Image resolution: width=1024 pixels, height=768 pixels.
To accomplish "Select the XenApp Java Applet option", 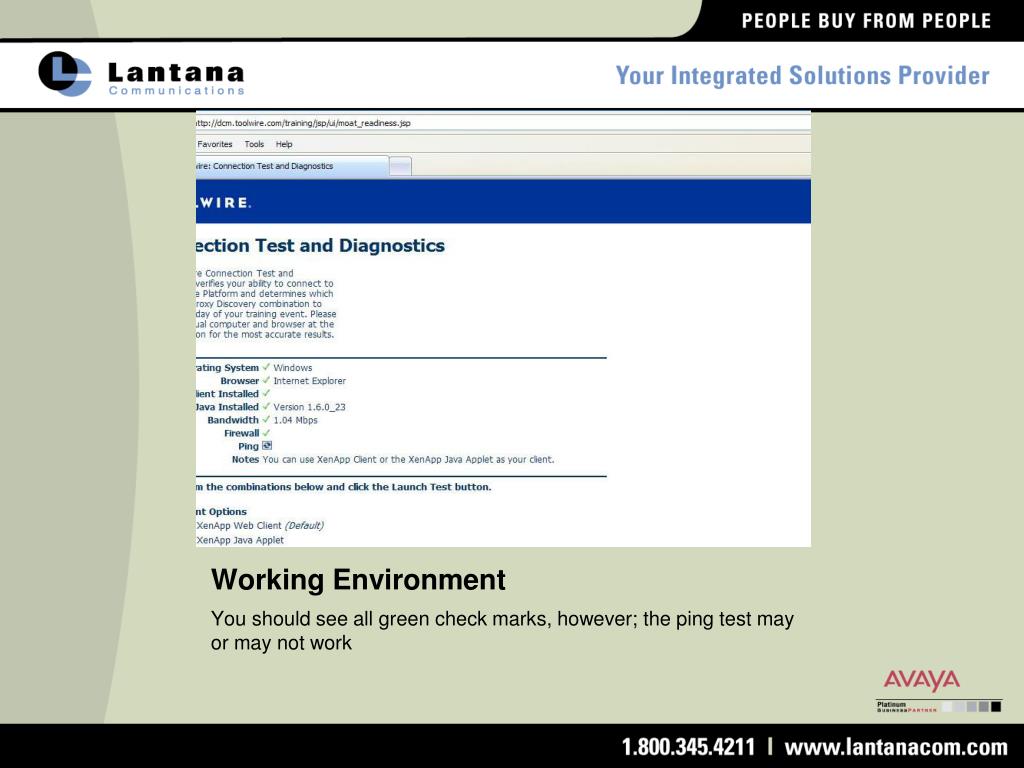I will [x=240, y=540].
